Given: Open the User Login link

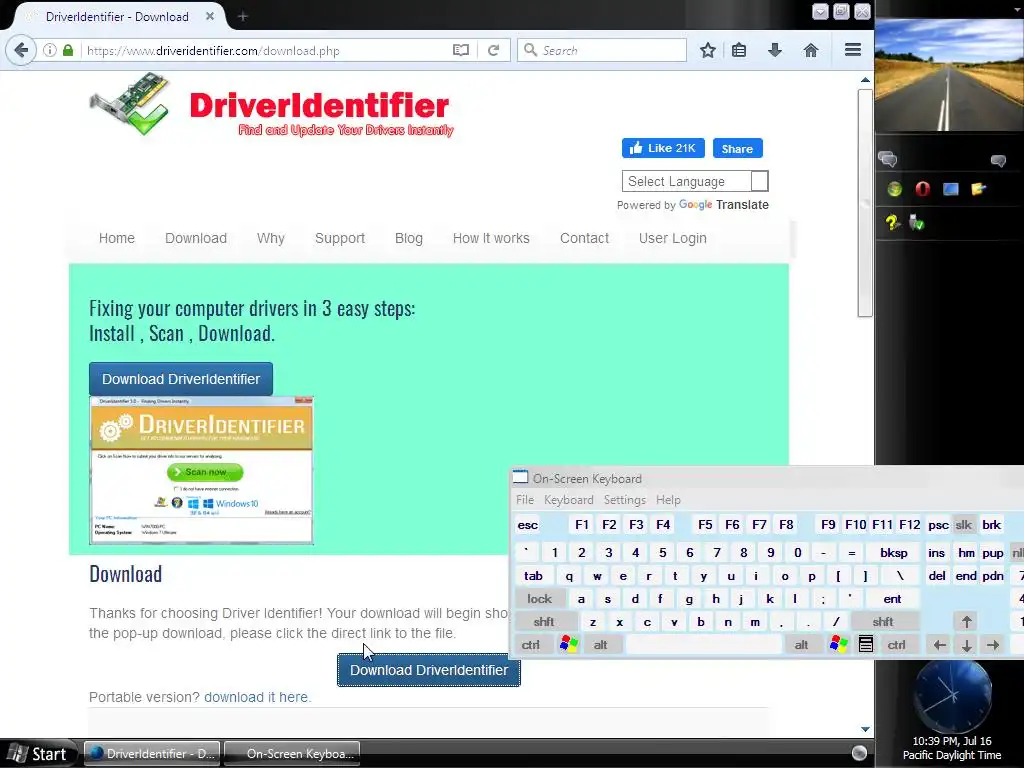Looking at the screenshot, I should [673, 238].
